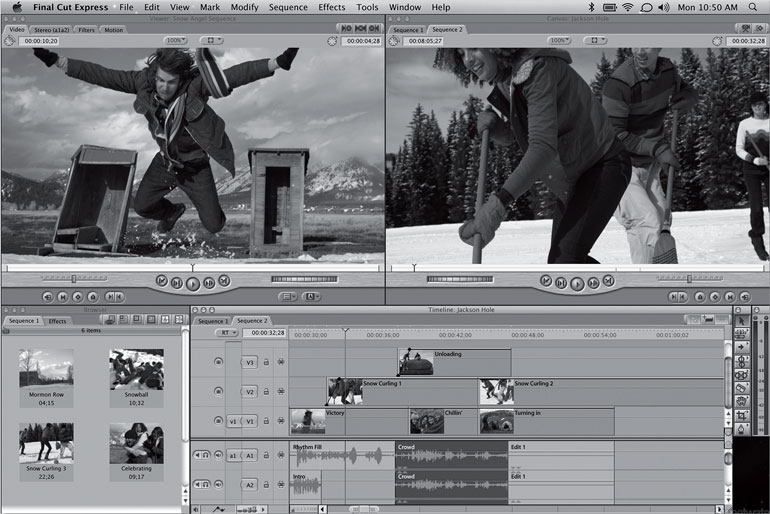This screenshot has width=770, height=514.
Task: Open the Sequence menu
Action: [288, 7]
